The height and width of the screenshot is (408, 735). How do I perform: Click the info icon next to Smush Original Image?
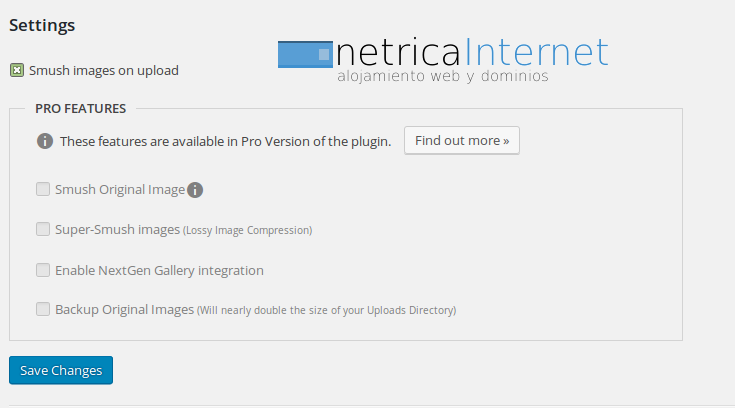195,190
